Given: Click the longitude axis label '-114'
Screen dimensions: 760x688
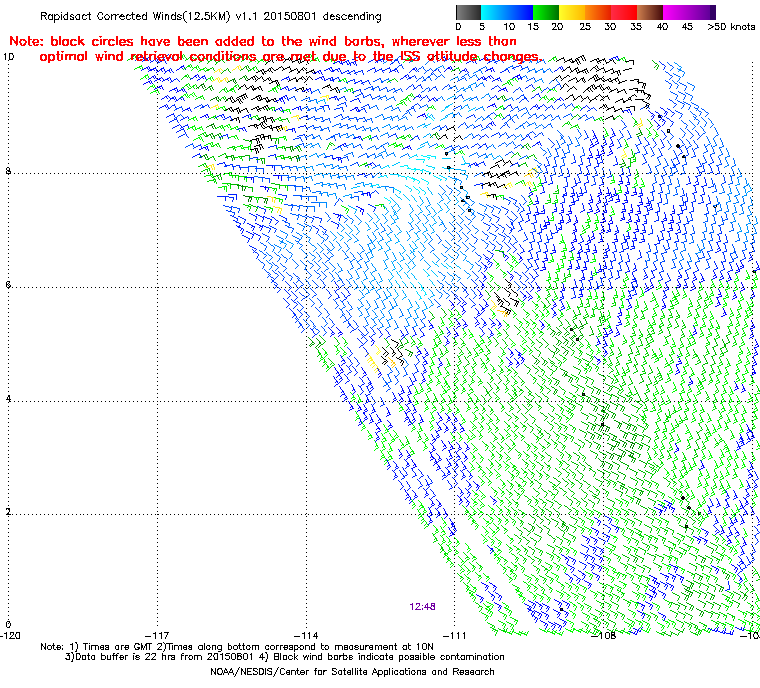Looking at the screenshot, I should click(x=306, y=636).
